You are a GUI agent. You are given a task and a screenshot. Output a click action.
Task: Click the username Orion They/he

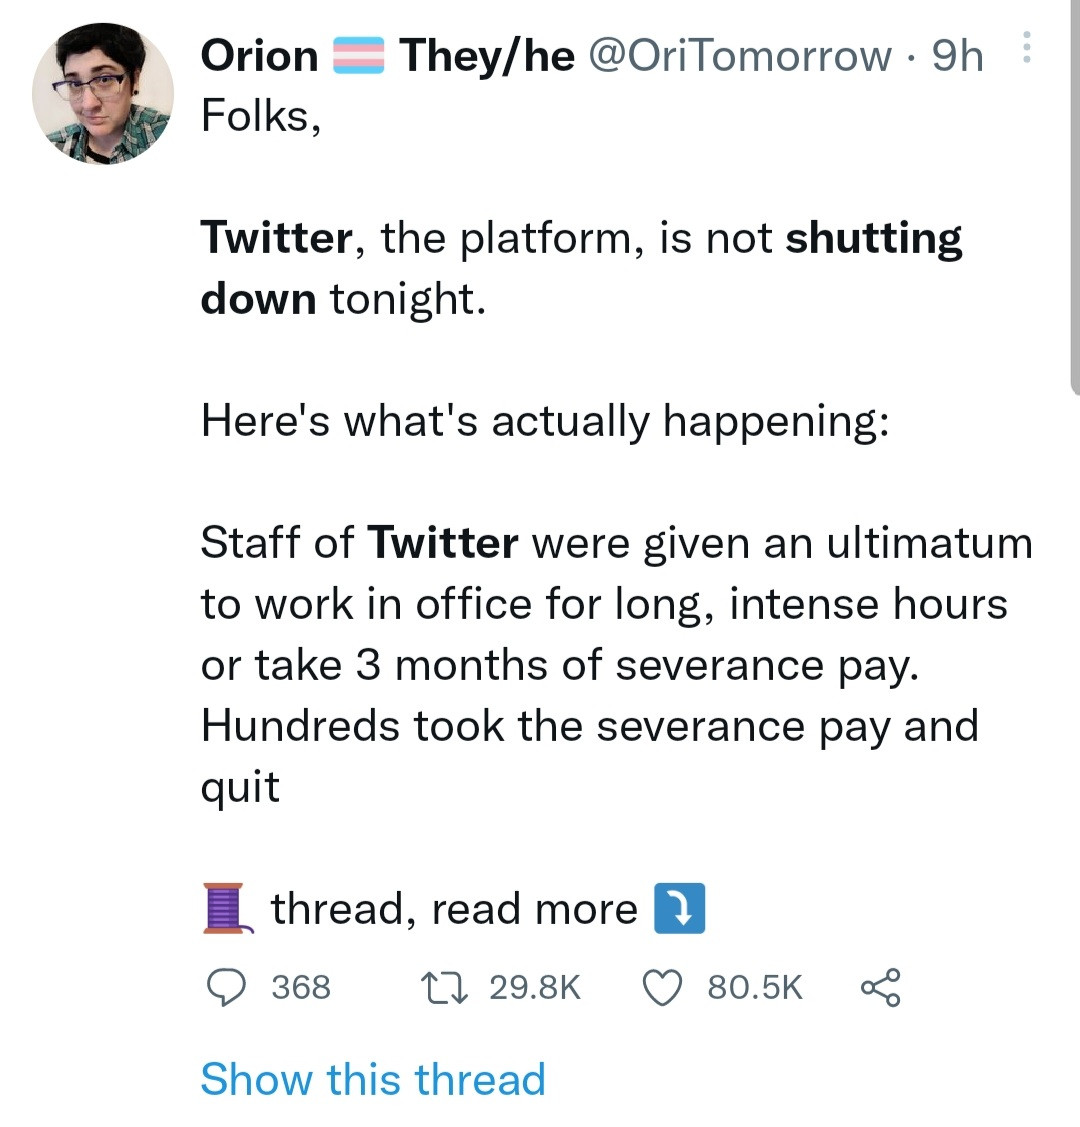pos(260,55)
